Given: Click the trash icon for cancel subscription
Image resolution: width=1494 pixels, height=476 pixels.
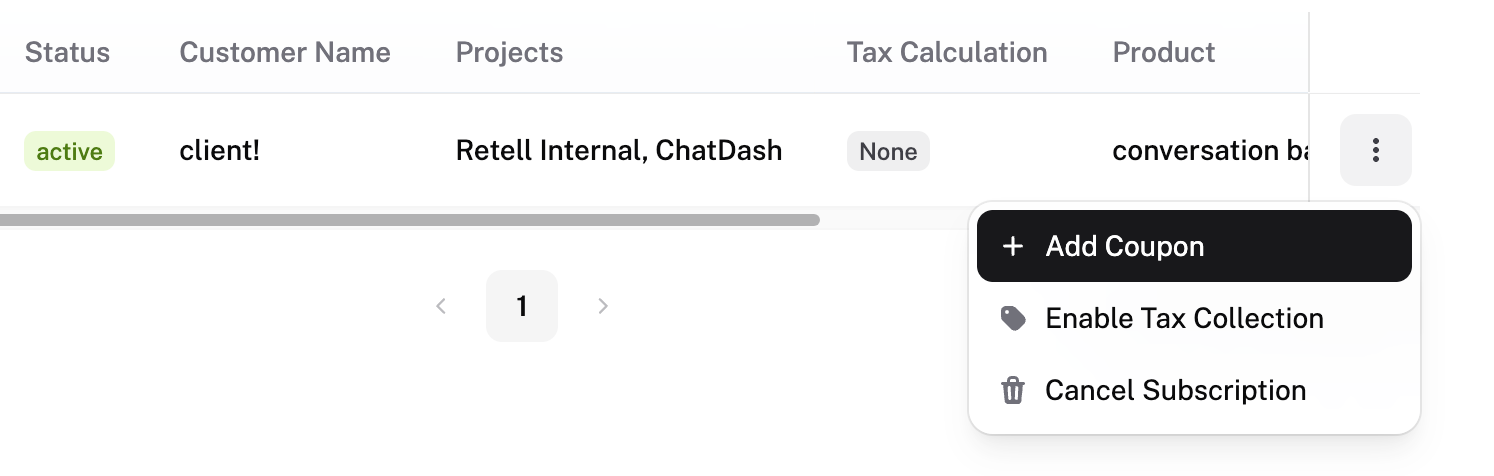Looking at the screenshot, I should (x=1013, y=390).
